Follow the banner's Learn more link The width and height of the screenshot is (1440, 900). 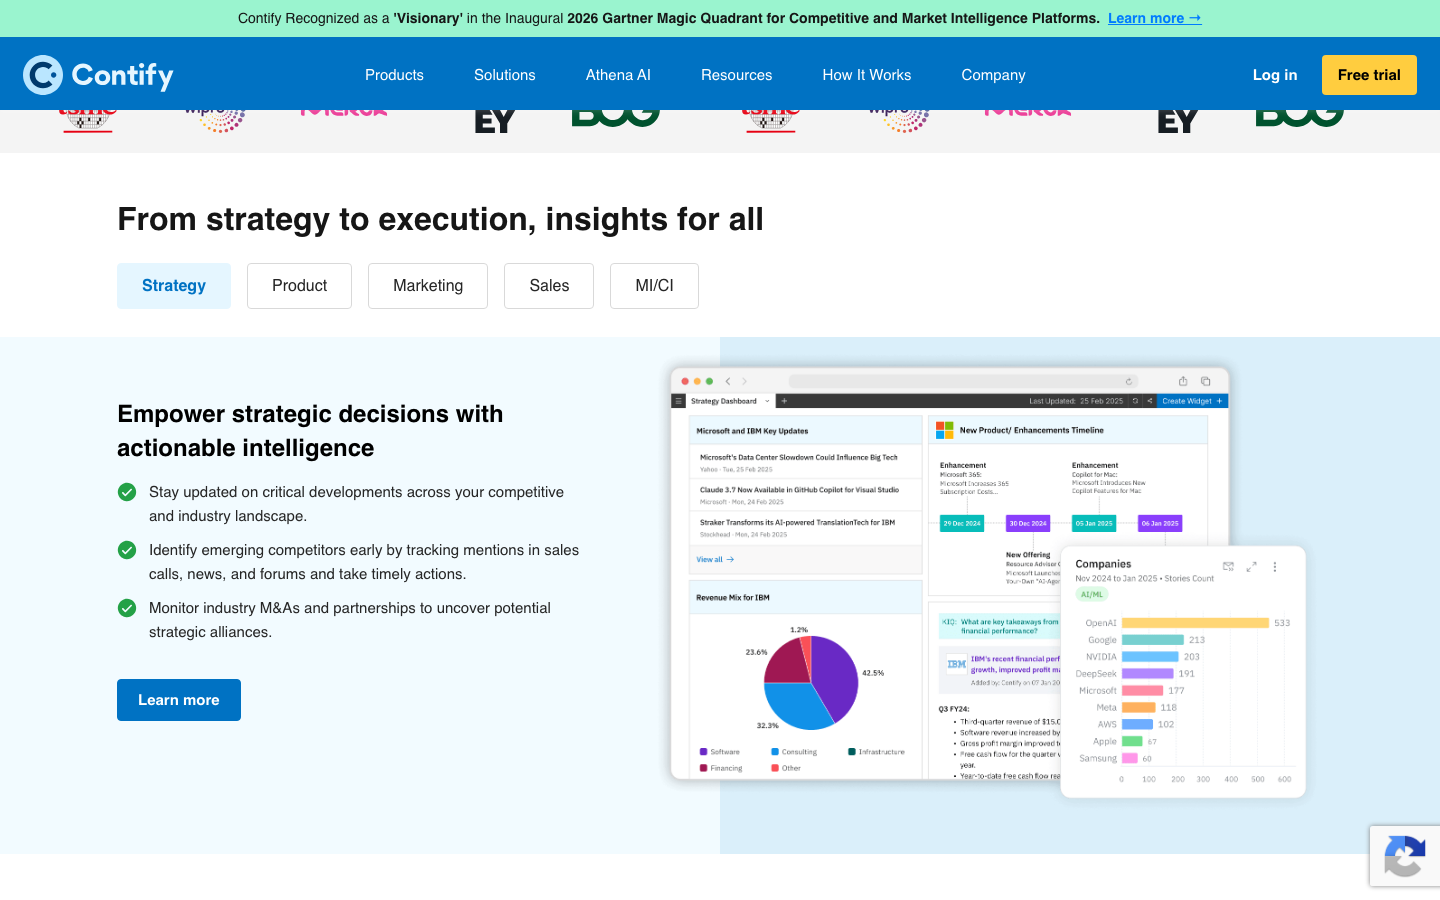pos(1154,18)
